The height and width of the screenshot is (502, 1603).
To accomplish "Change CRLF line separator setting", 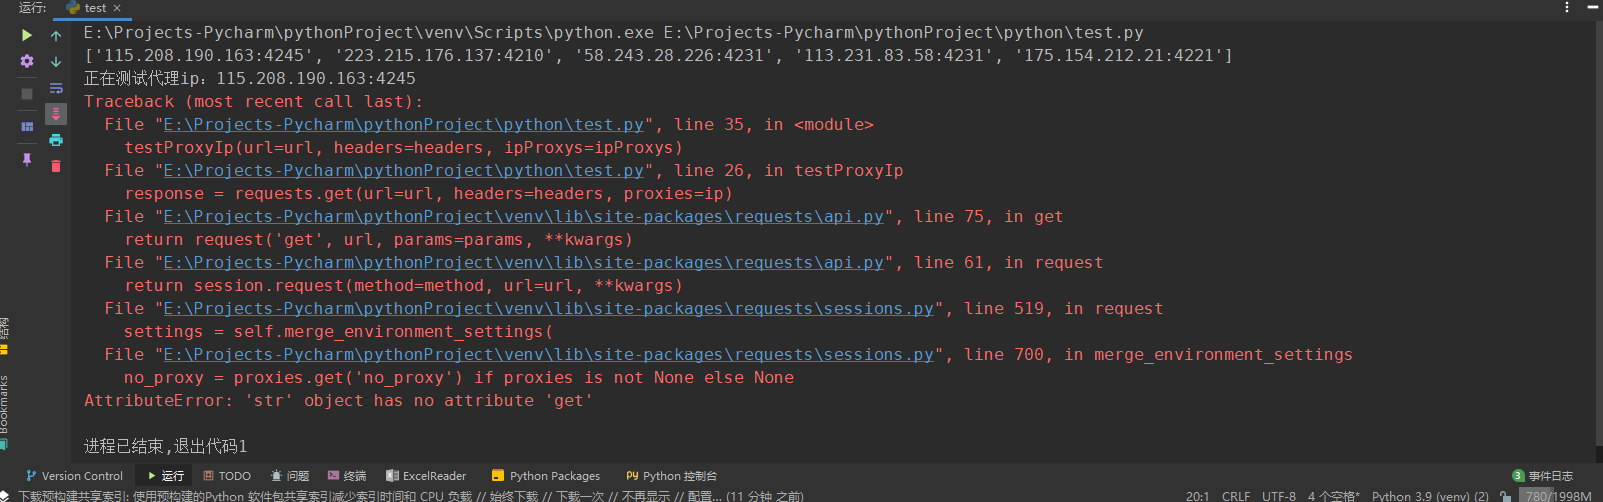I will click(1236, 495).
